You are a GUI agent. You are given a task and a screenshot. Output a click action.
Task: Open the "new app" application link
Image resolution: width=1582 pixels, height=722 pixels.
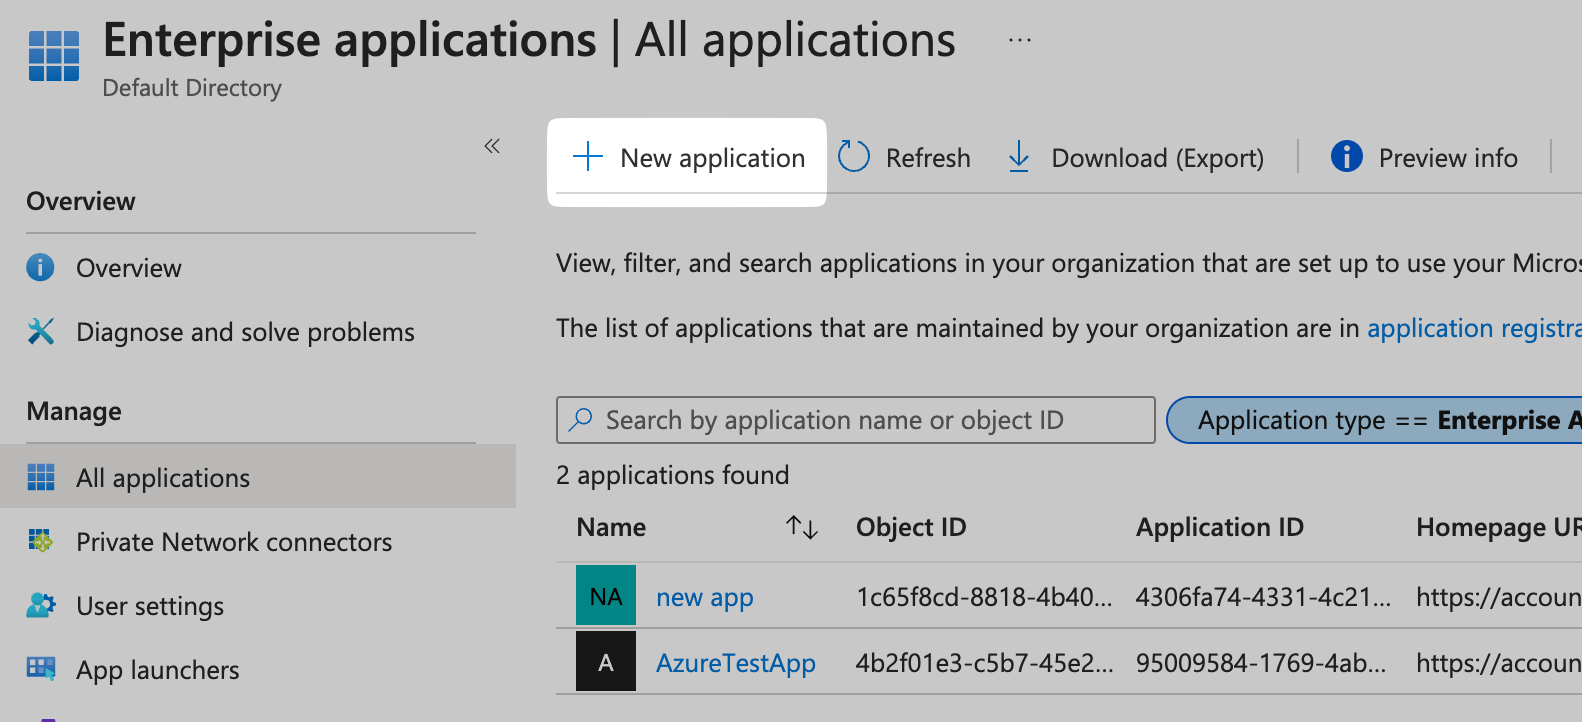(704, 597)
